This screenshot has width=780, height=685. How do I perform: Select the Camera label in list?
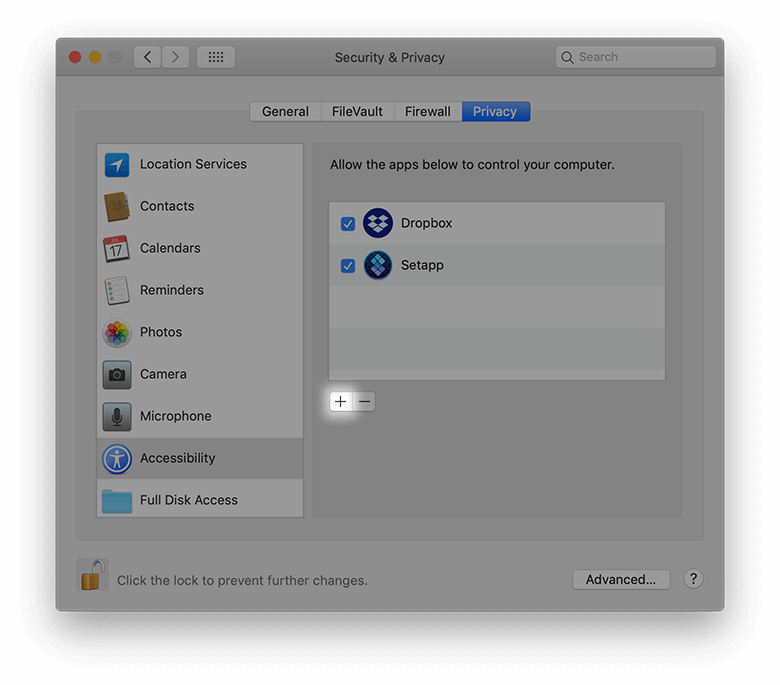163,374
